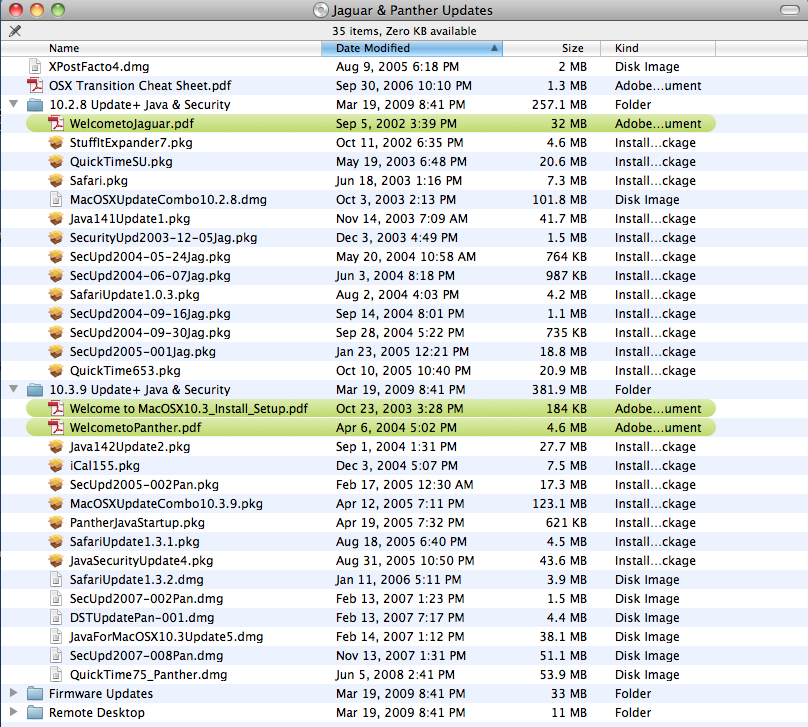Select the SecUpd2004-05-24Jag.pkg file name

[x=150, y=257]
